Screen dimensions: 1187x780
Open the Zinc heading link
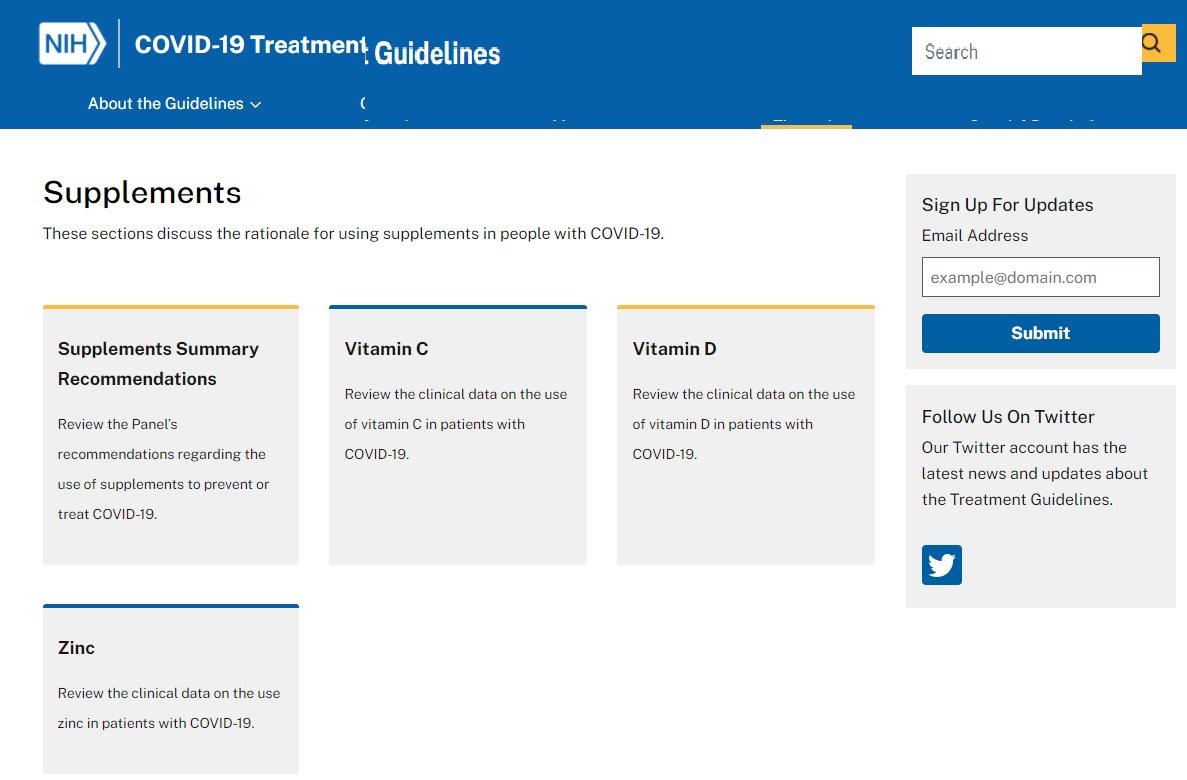tap(76, 648)
